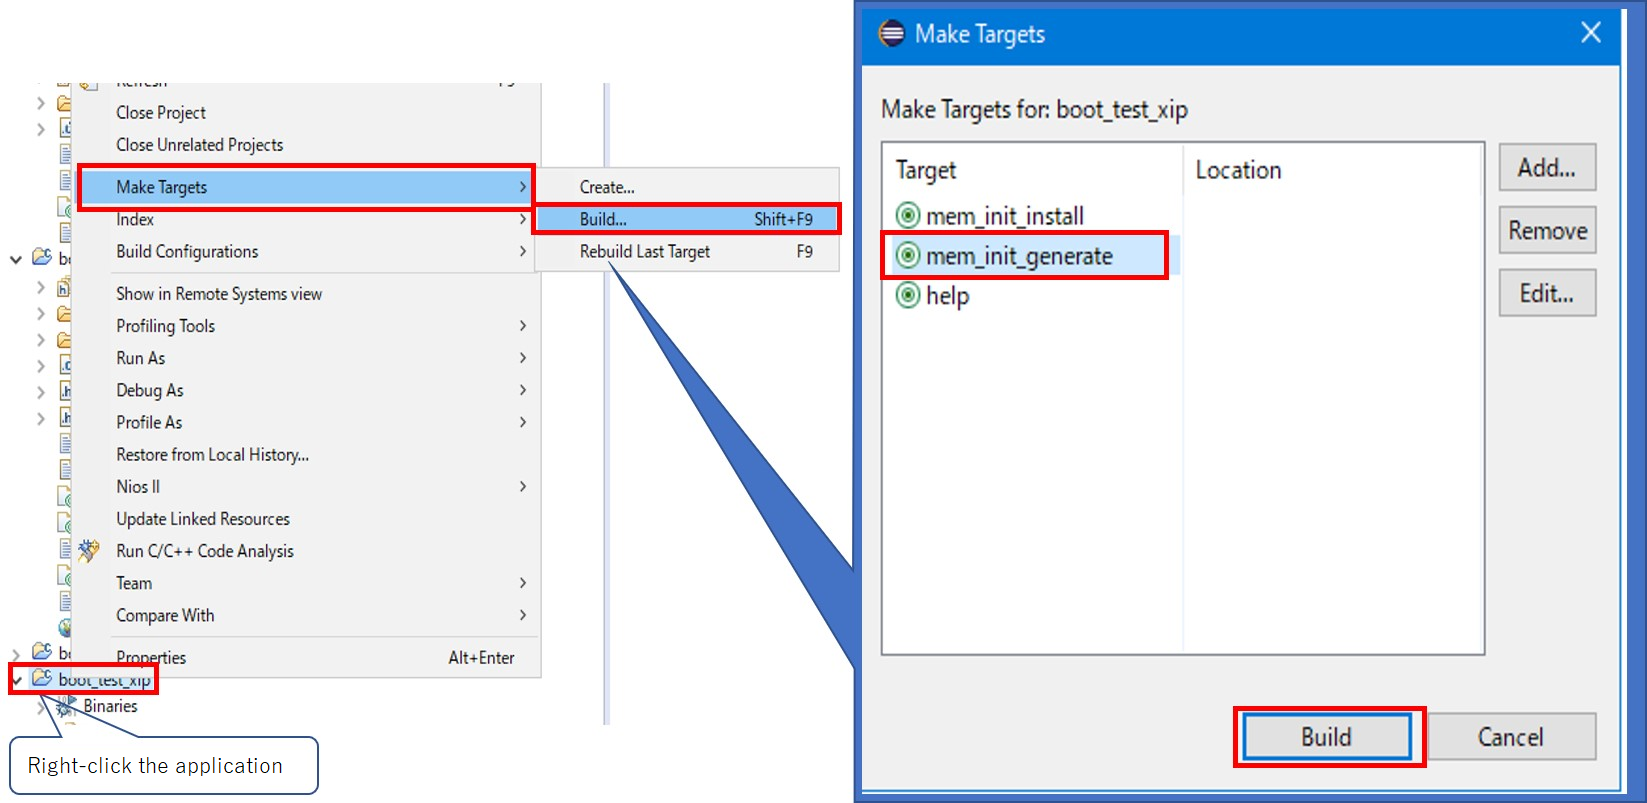The image size is (1647, 803).
Task: Click the help target bullseye icon
Action: tap(907, 296)
